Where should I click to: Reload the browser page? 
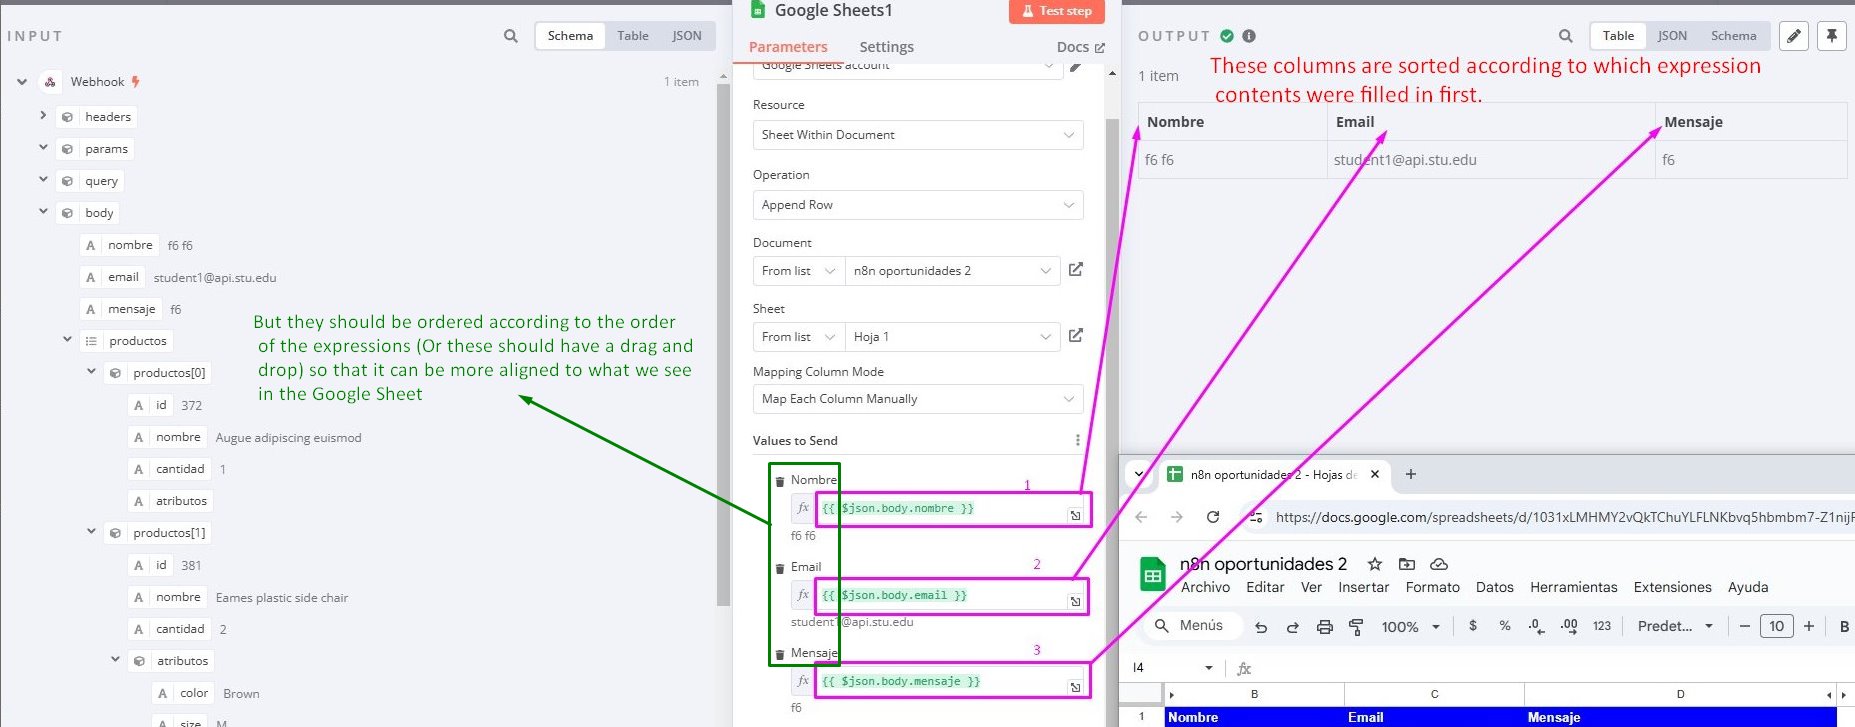(x=1213, y=517)
